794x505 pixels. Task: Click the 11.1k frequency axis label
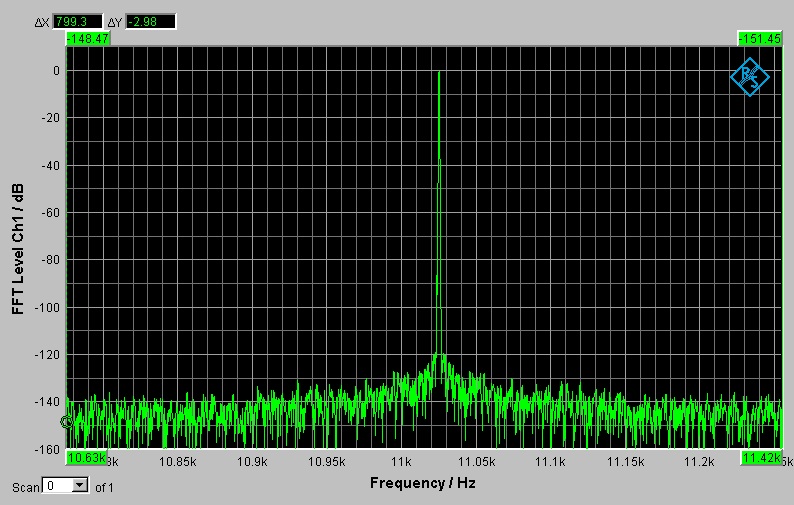pos(550,462)
